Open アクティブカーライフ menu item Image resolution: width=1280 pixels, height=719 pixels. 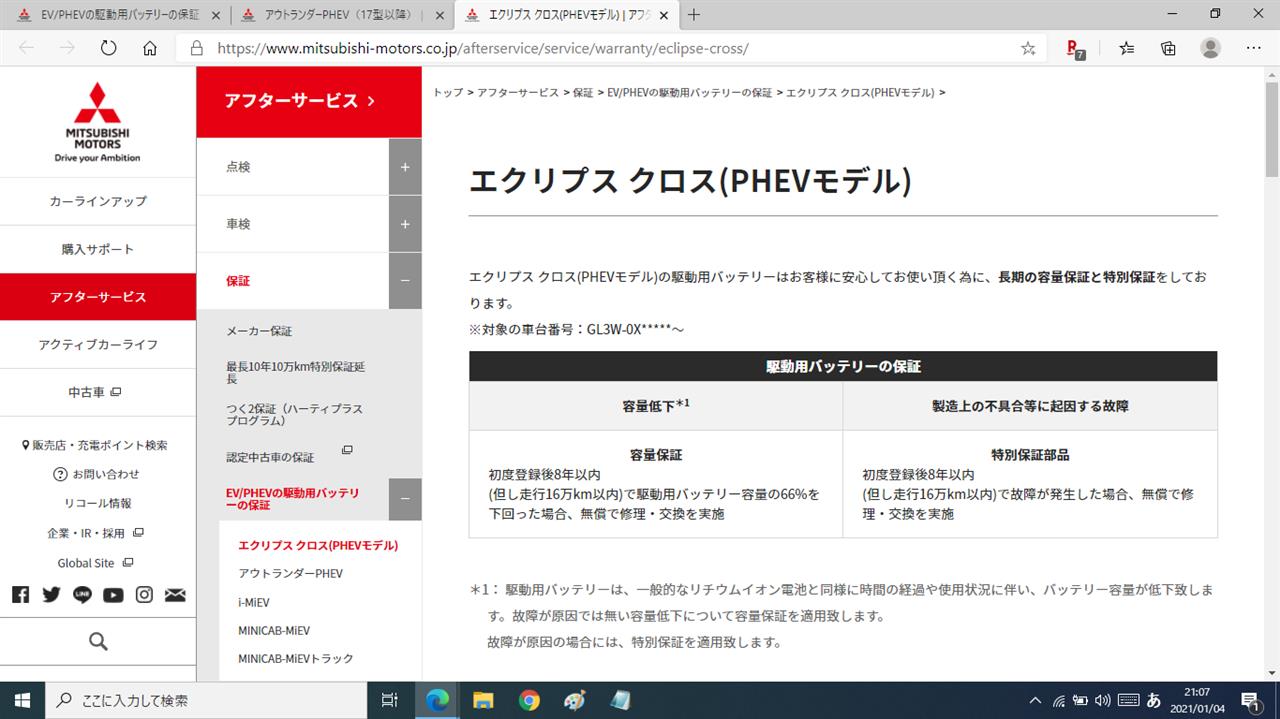coord(98,344)
